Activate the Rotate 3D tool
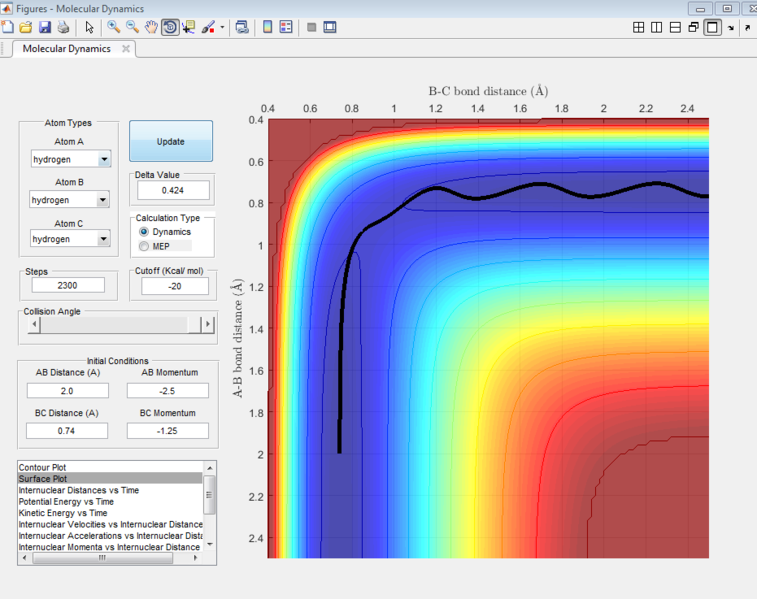The height and width of the screenshot is (599, 757). coord(170,27)
